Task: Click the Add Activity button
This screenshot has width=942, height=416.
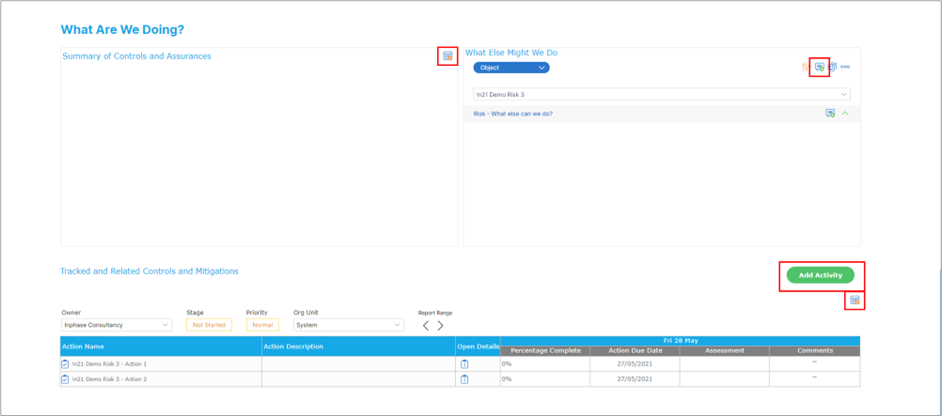Action: [x=820, y=275]
